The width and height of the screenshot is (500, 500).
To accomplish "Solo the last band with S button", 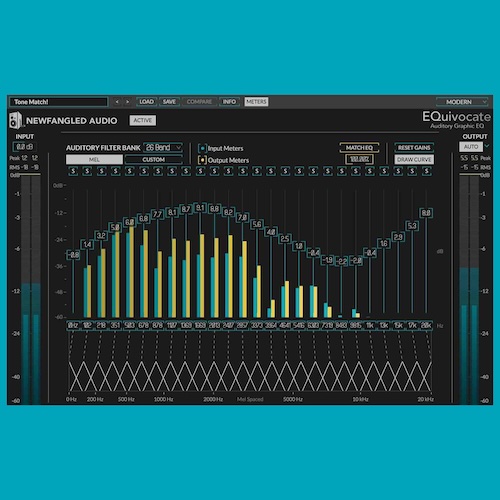I will coord(426,171).
